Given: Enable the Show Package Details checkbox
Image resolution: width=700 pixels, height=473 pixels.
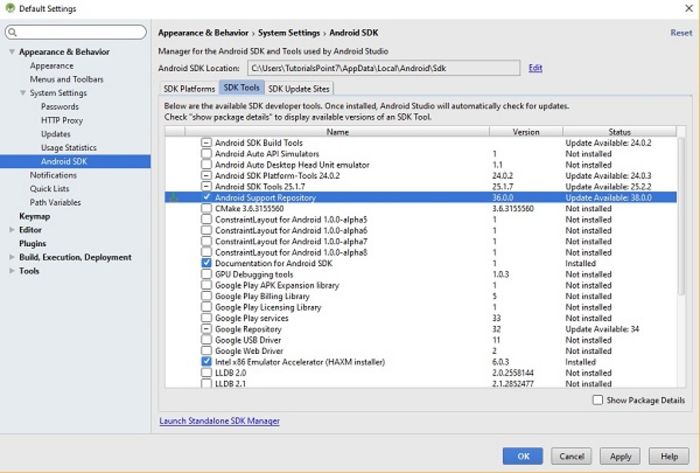Looking at the screenshot, I should click(598, 399).
